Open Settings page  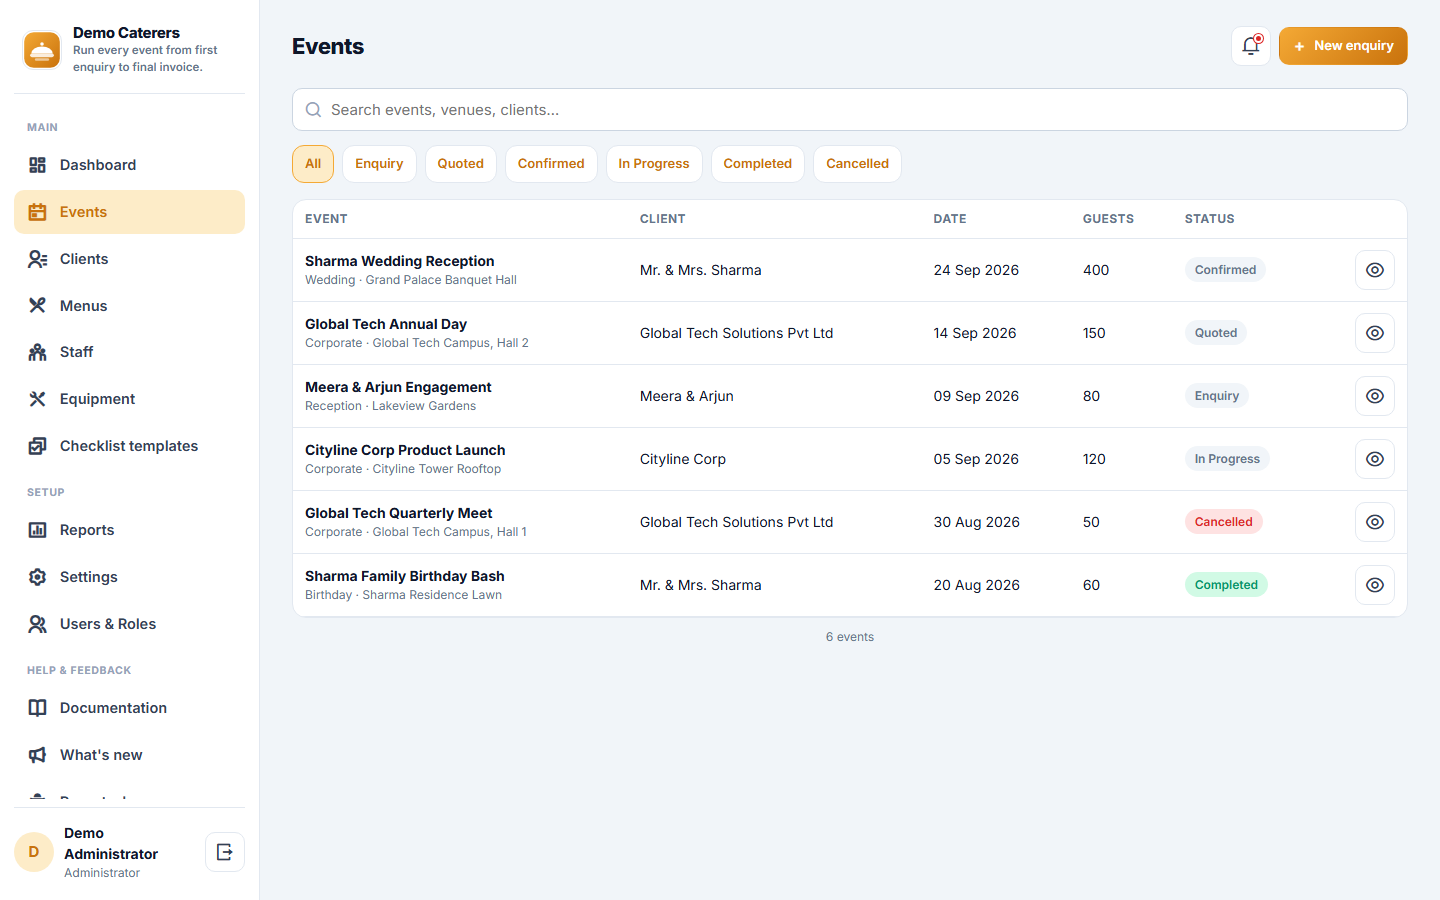click(x=129, y=577)
